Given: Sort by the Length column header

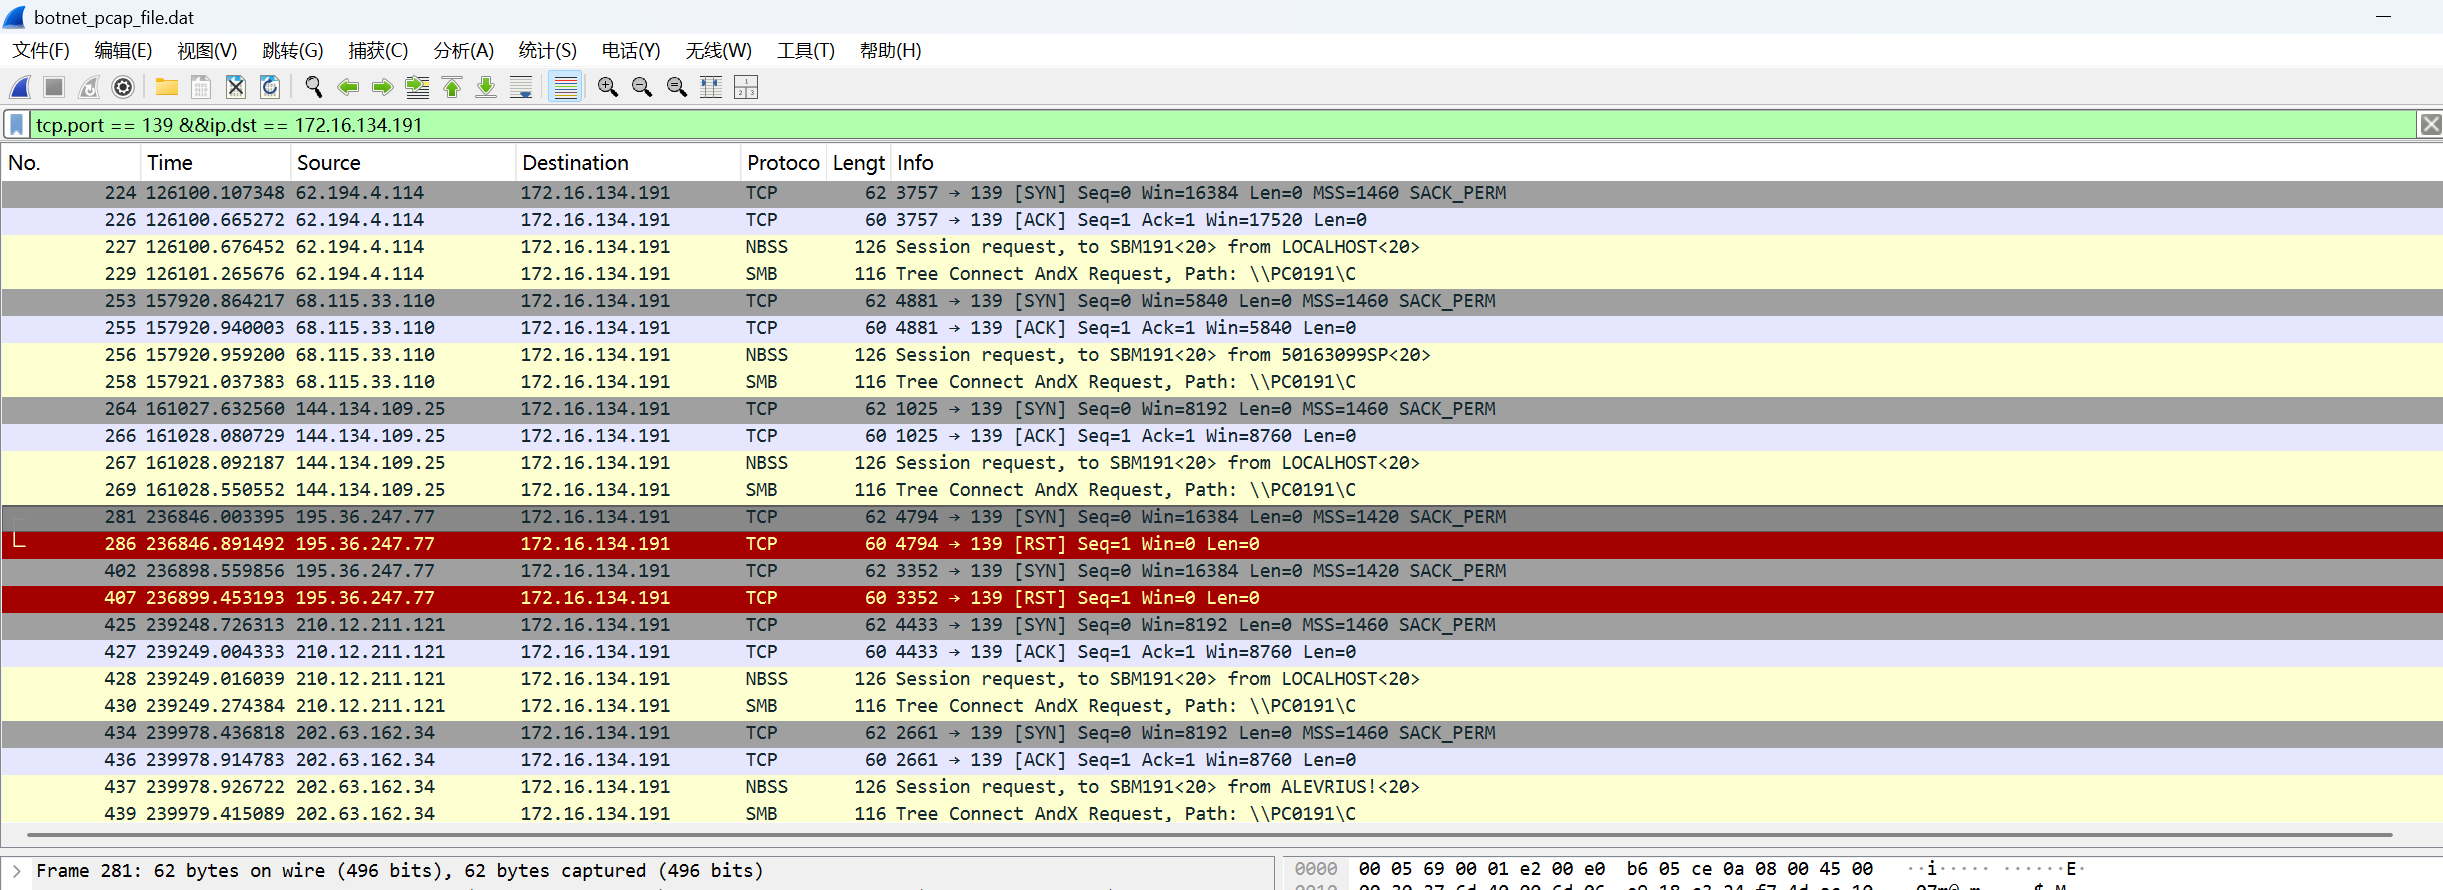Looking at the screenshot, I should click(858, 163).
